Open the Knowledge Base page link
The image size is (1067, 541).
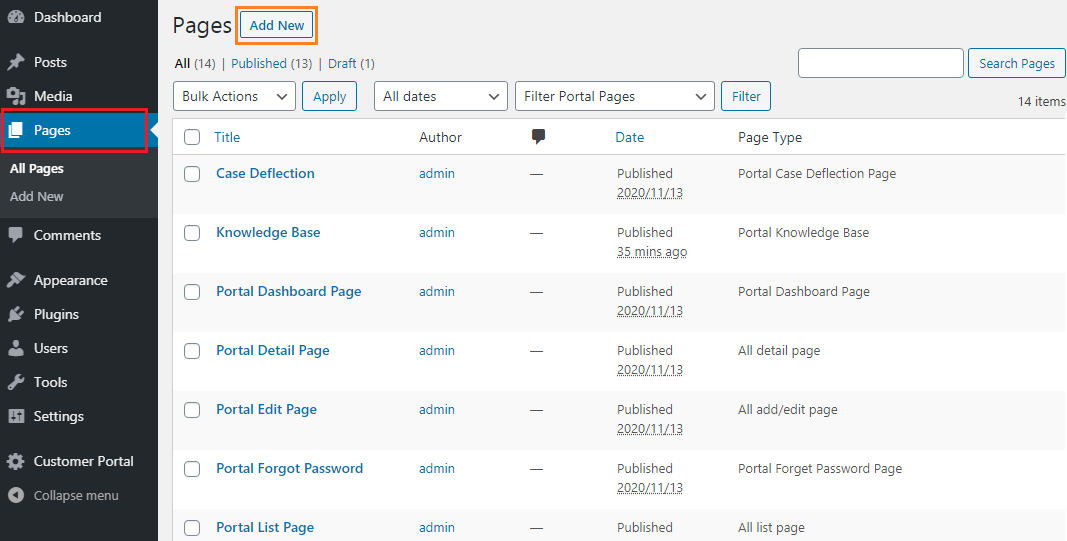tap(268, 232)
